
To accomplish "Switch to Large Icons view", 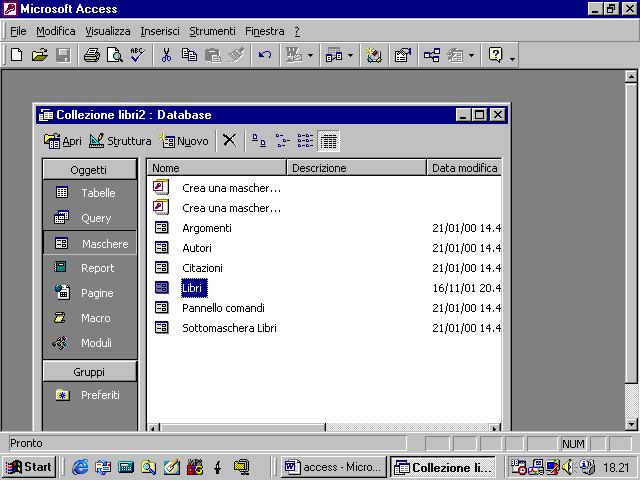I will (x=259, y=140).
